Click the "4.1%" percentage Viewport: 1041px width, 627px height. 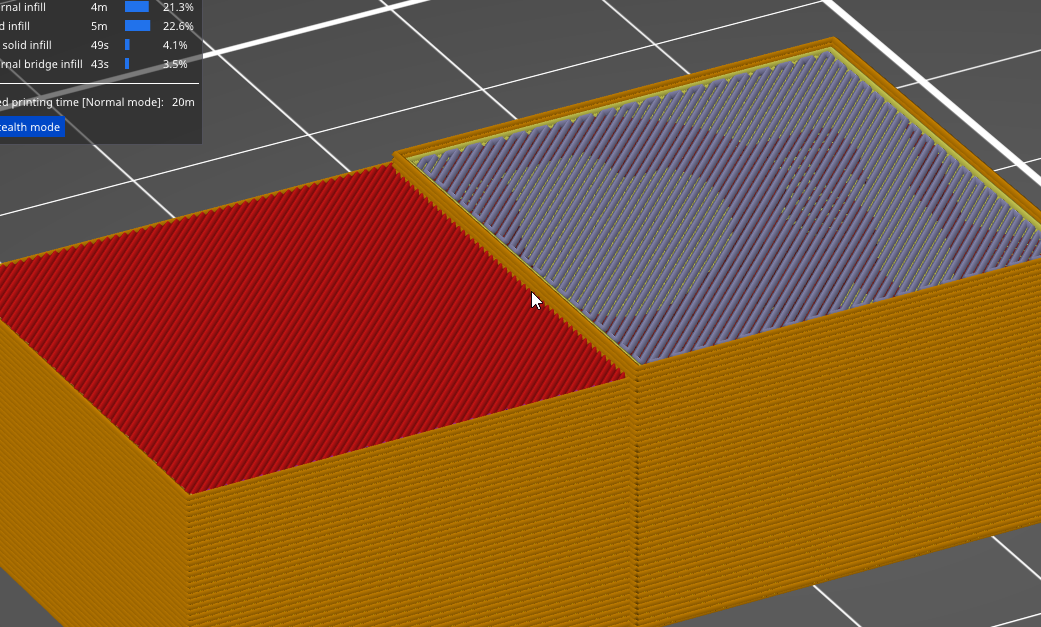coord(175,45)
